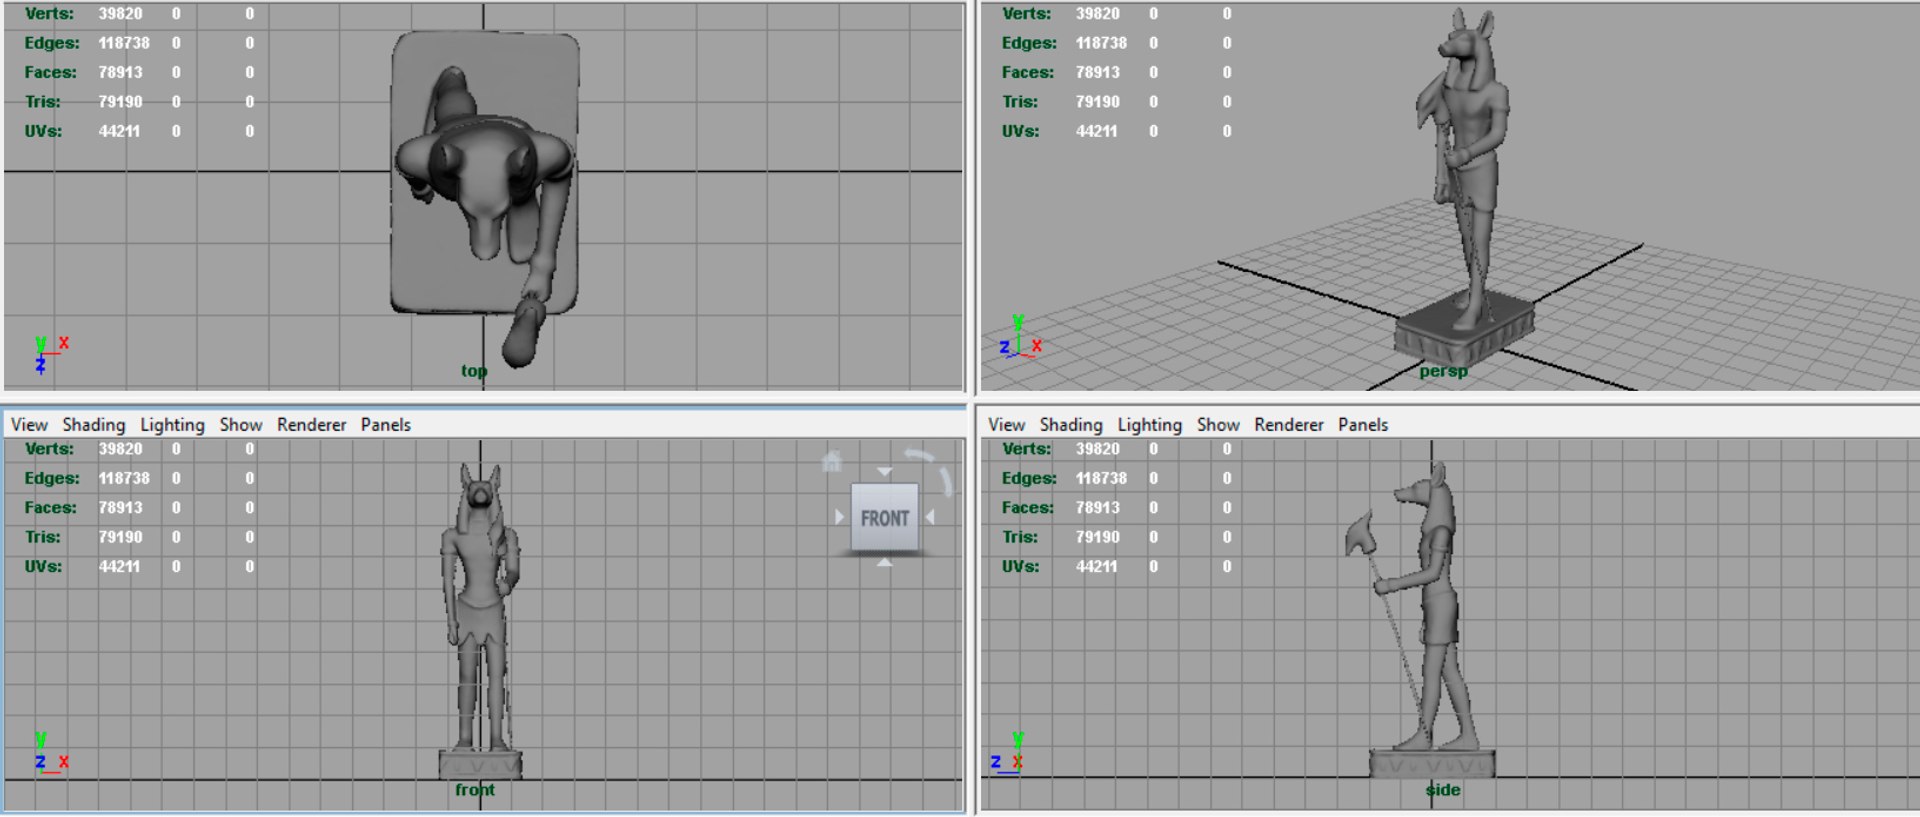Open the Shading menu in the side viewport
1920x817 pixels.
coord(1071,425)
